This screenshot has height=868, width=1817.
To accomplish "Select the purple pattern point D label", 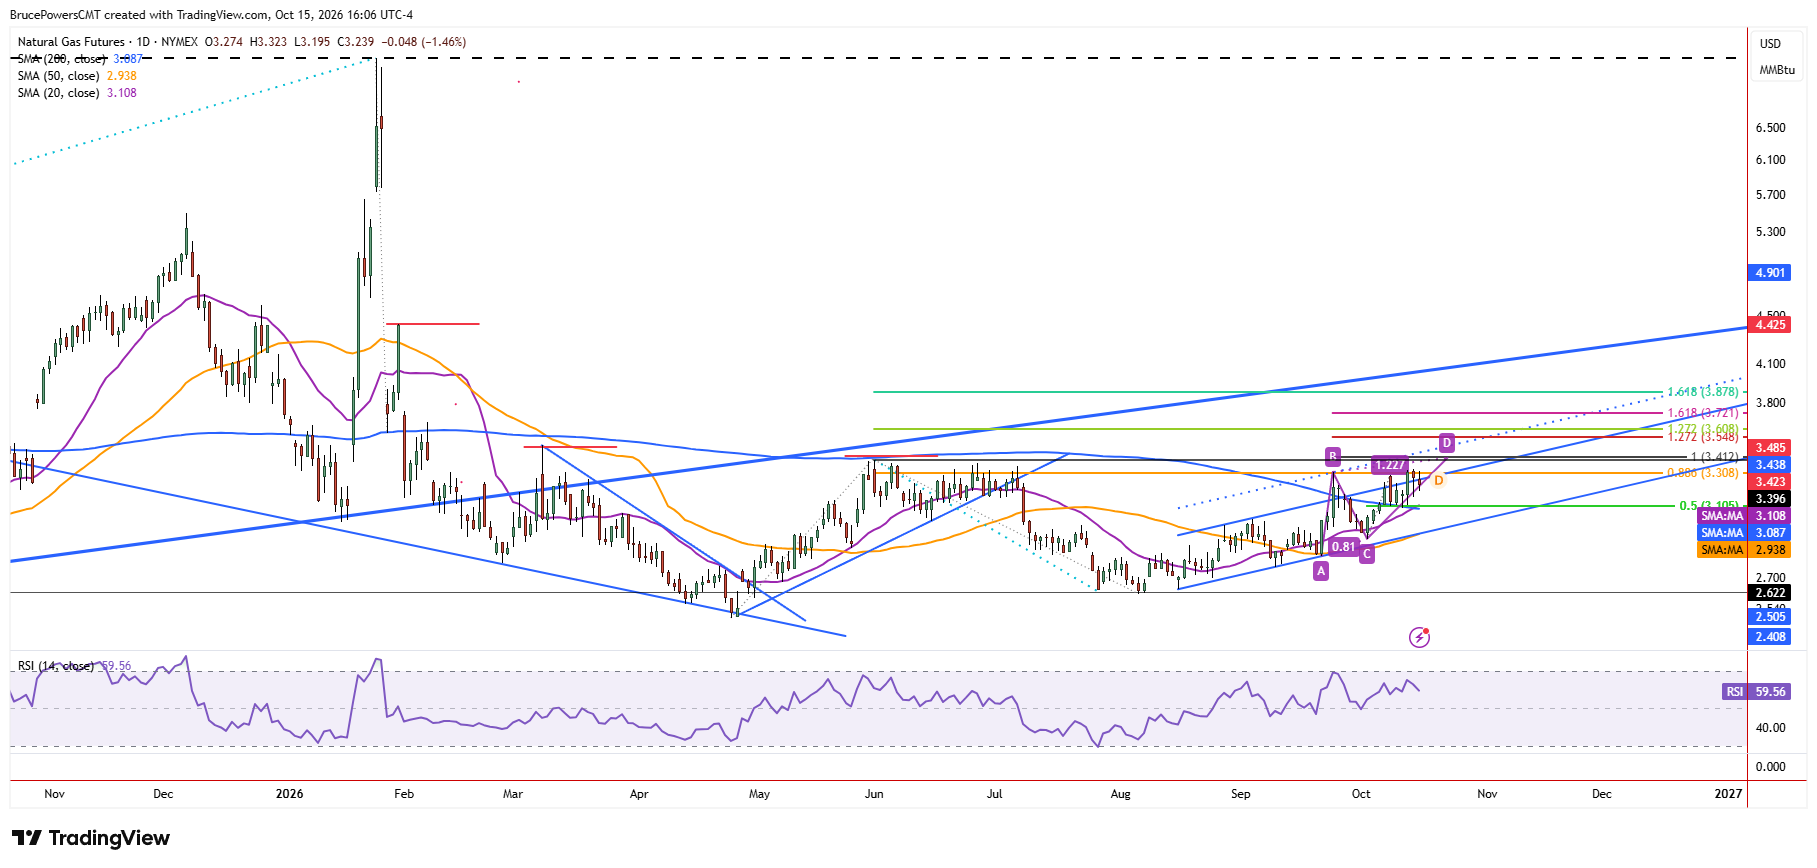I will [1446, 443].
